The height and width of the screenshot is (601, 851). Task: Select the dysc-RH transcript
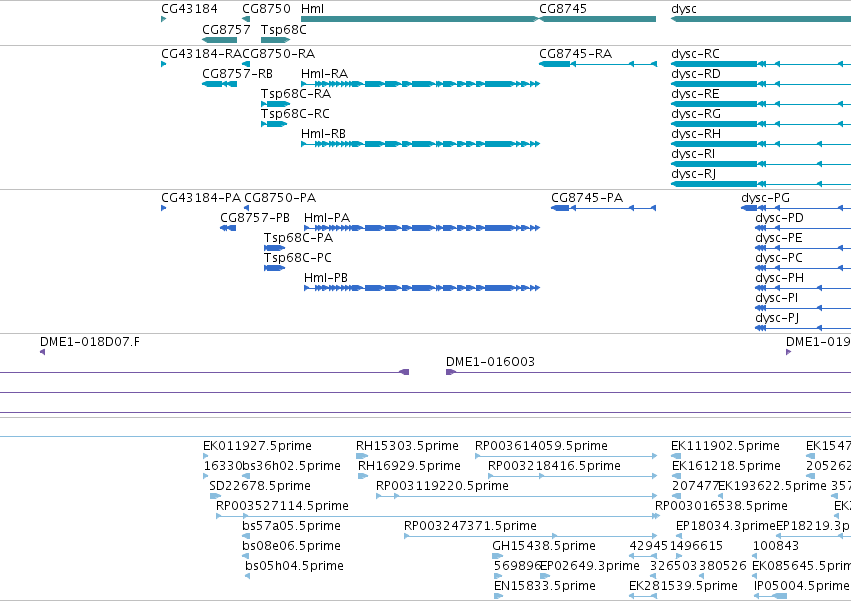point(761,144)
